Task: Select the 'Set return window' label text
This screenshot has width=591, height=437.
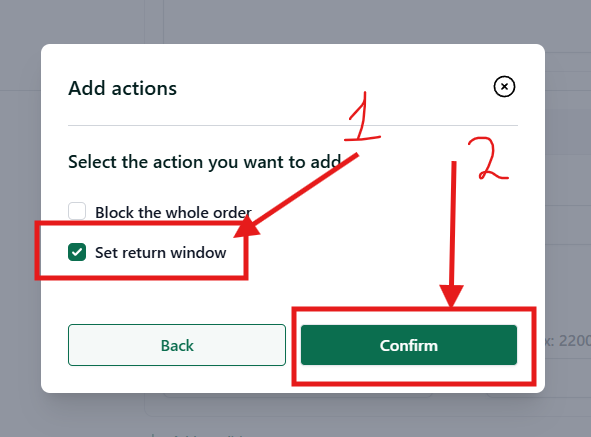Action: click(x=161, y=252)
